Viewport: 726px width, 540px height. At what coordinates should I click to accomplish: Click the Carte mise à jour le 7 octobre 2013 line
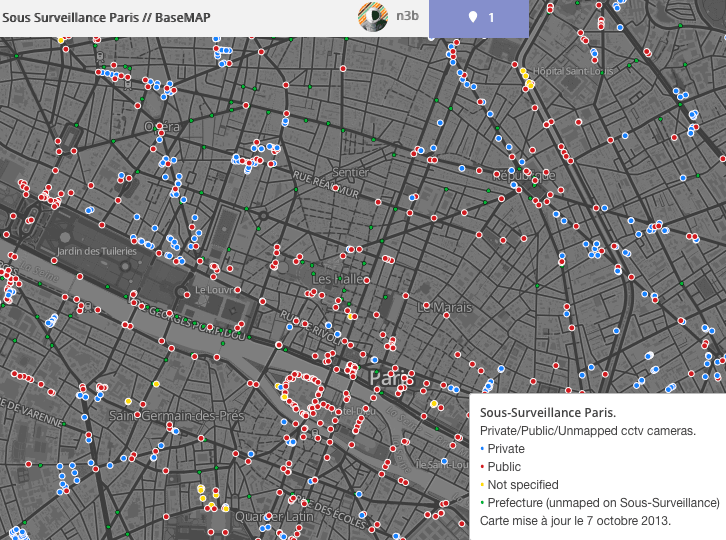coord(575,521)
